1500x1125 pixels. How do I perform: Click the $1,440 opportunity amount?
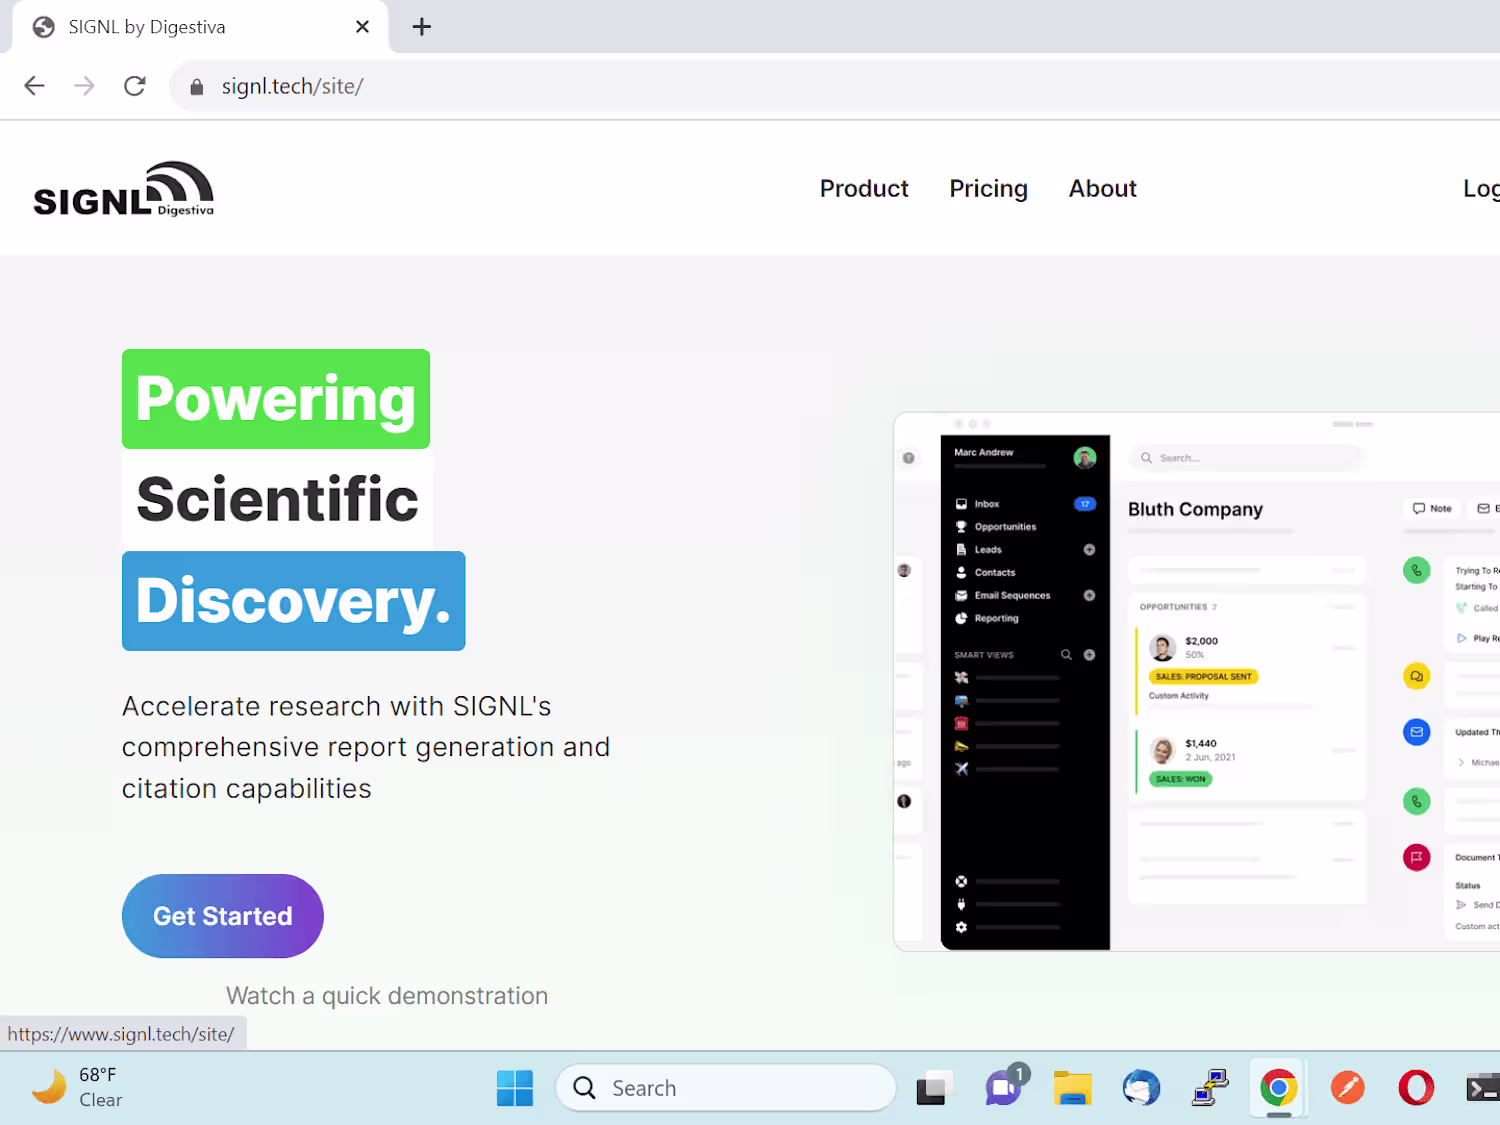pos(1201,743)
